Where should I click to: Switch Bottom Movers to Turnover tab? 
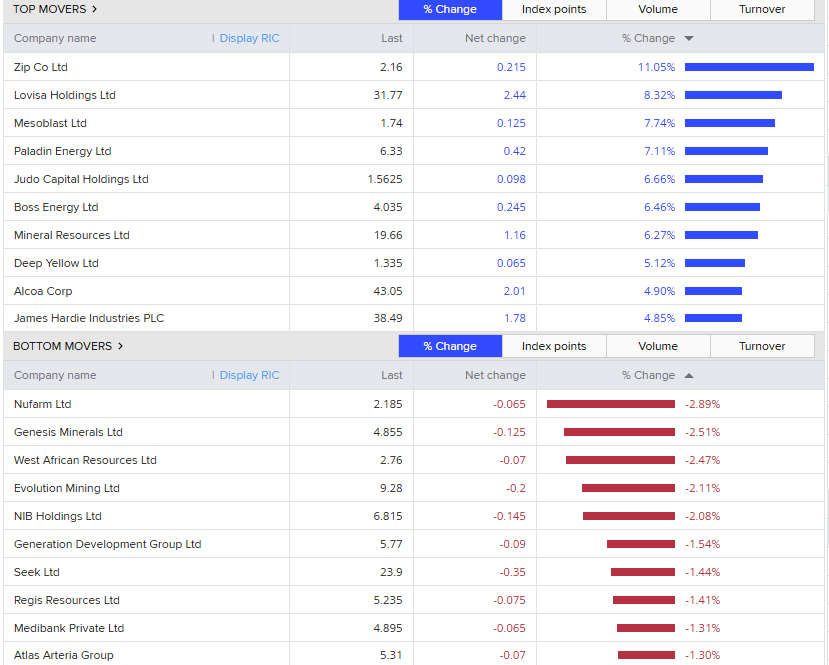click(x=762, y=346)
